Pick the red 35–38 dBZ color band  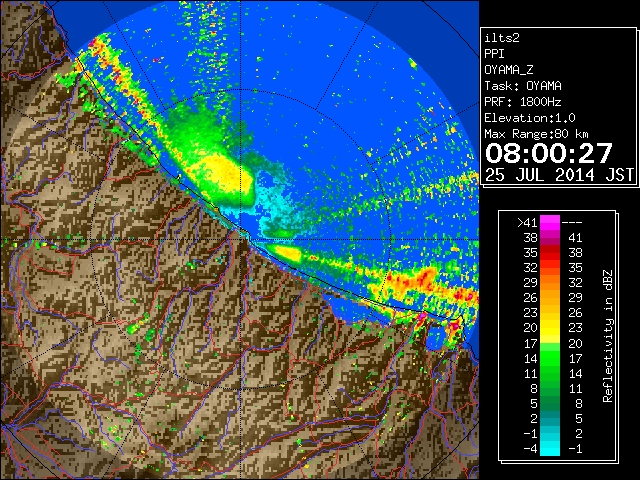549,253
